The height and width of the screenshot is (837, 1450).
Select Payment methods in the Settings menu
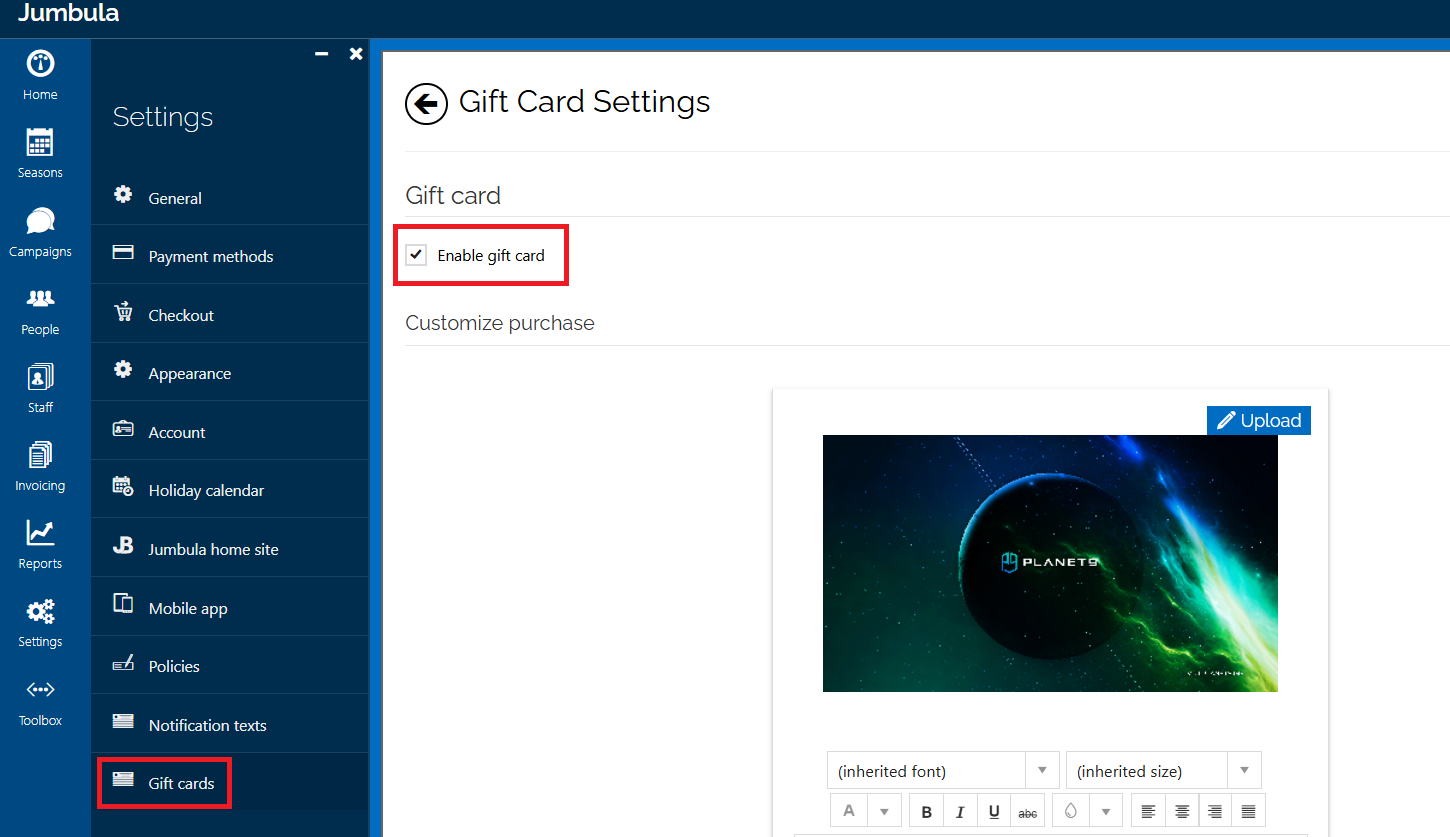pyautogui.click(x=210, y=256)
